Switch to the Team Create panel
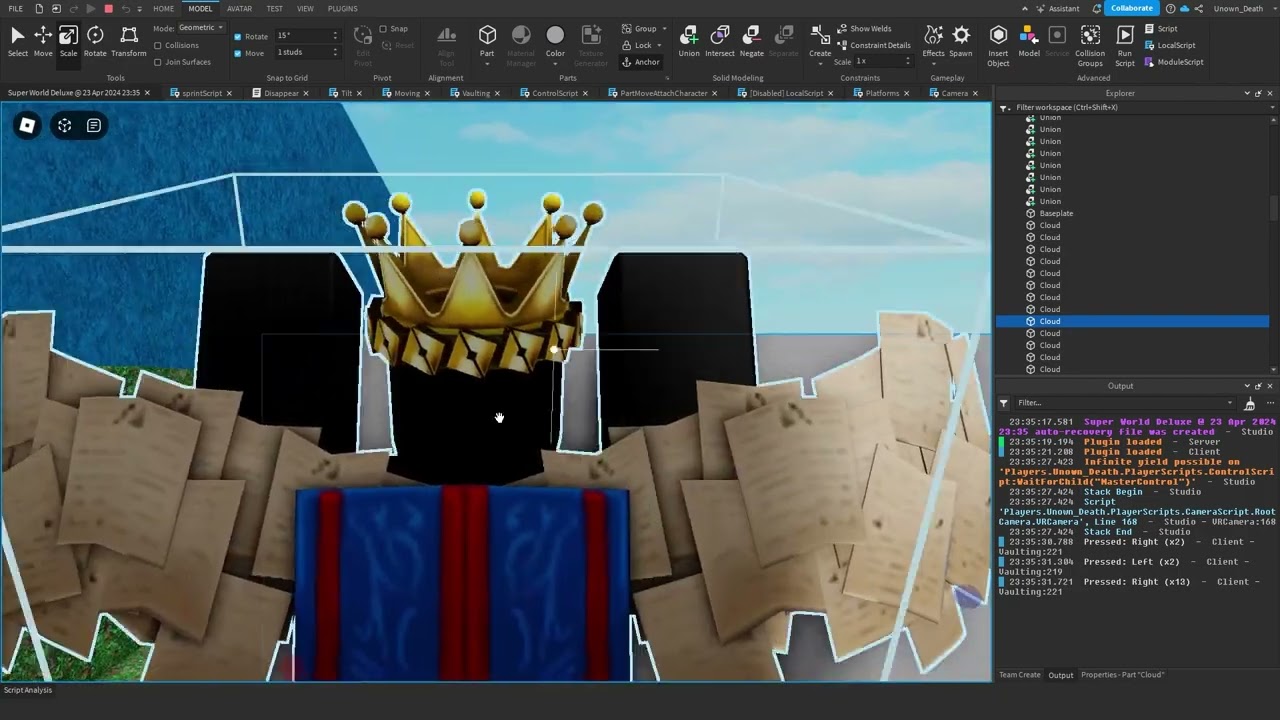Screen dimensions: 1280x720 point(1019,675)
